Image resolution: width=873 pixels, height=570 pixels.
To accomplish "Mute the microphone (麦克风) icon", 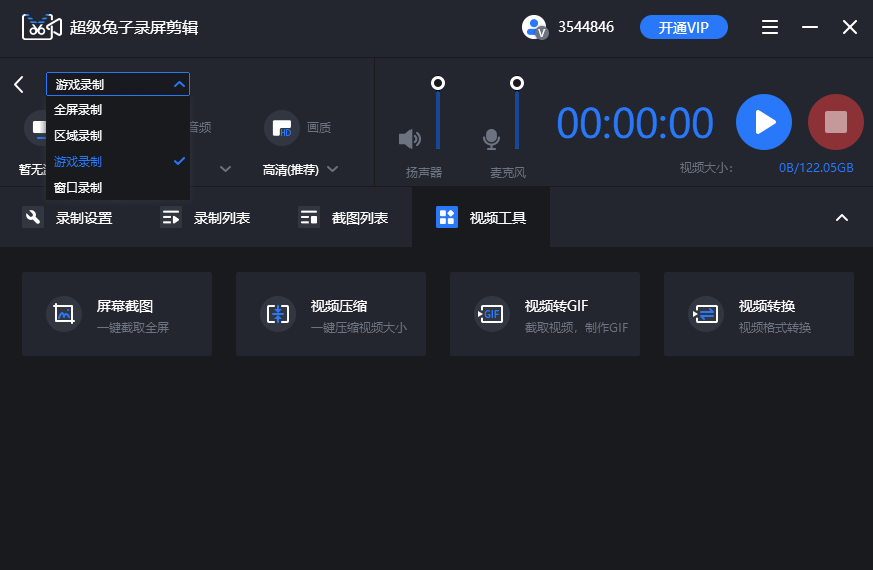I will click(x=491, y=138).
